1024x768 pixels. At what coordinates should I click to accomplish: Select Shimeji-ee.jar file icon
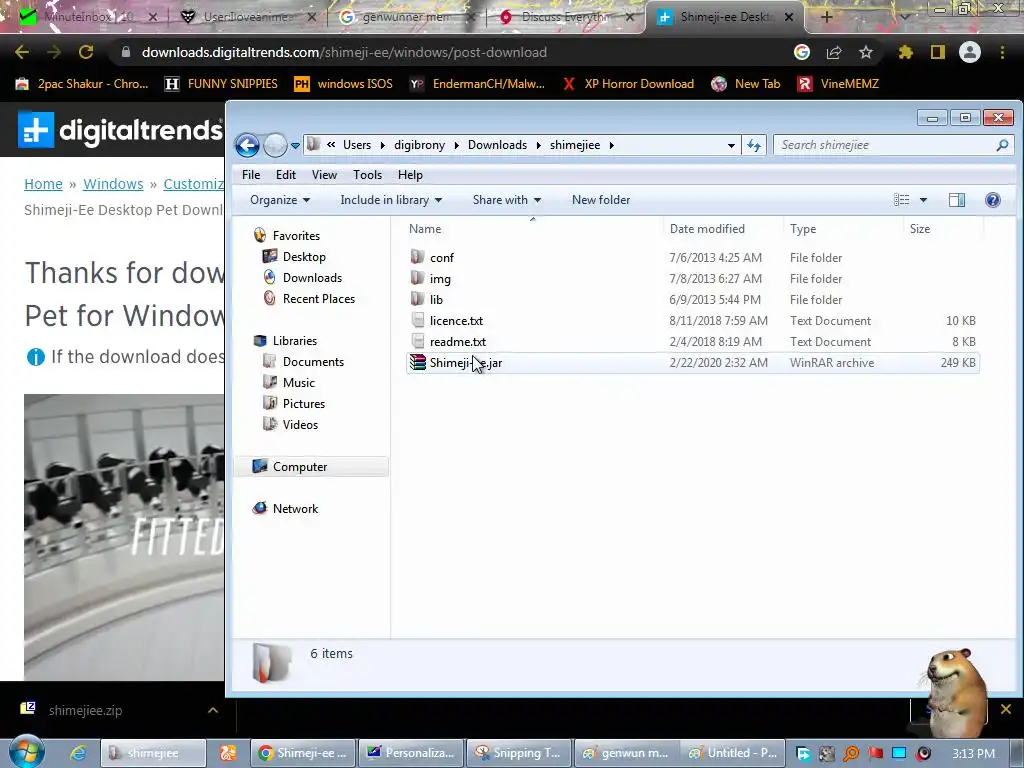418,362
